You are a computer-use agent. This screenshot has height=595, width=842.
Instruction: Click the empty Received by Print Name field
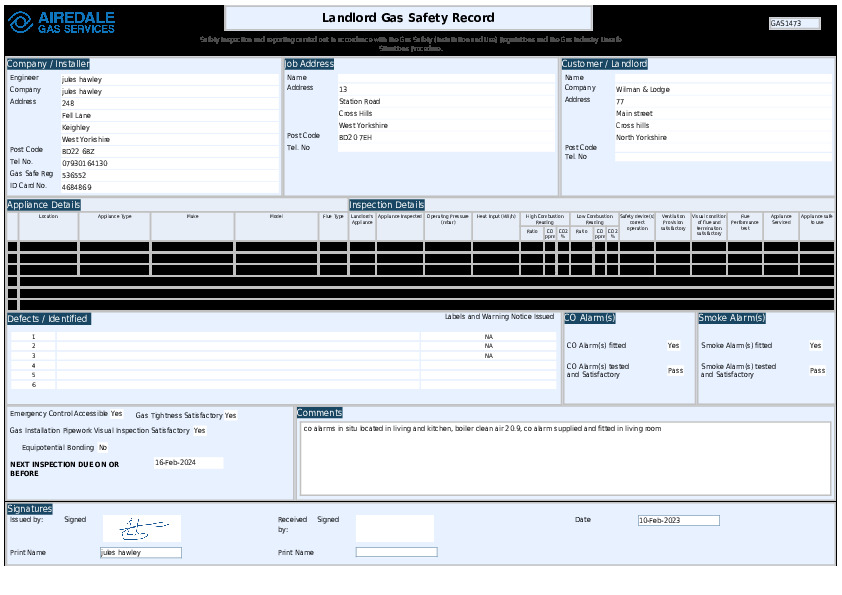pos(396,552)
